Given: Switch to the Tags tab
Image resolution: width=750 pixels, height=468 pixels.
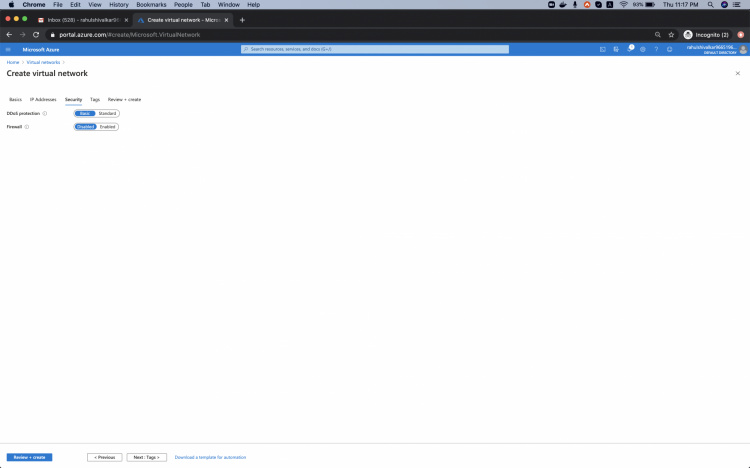Looking at the screenshot, I should click(95, 99).
